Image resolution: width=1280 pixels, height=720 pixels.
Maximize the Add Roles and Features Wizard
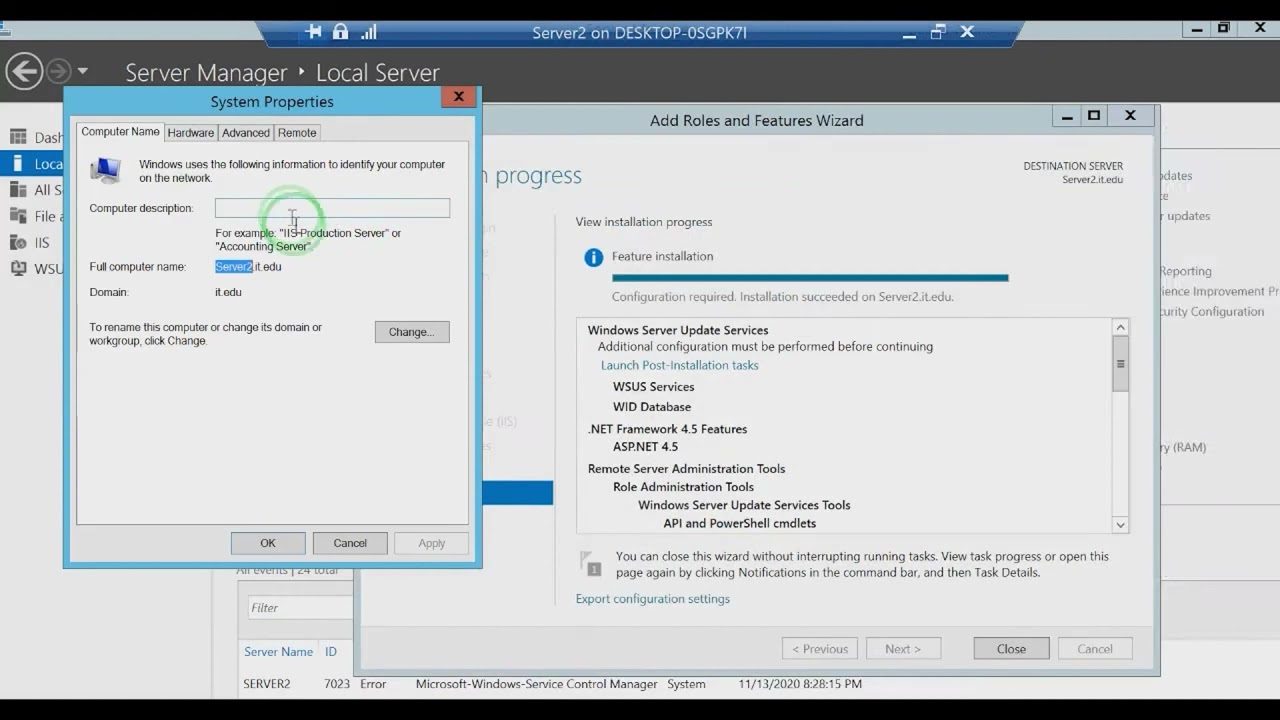click(1094, 116)
